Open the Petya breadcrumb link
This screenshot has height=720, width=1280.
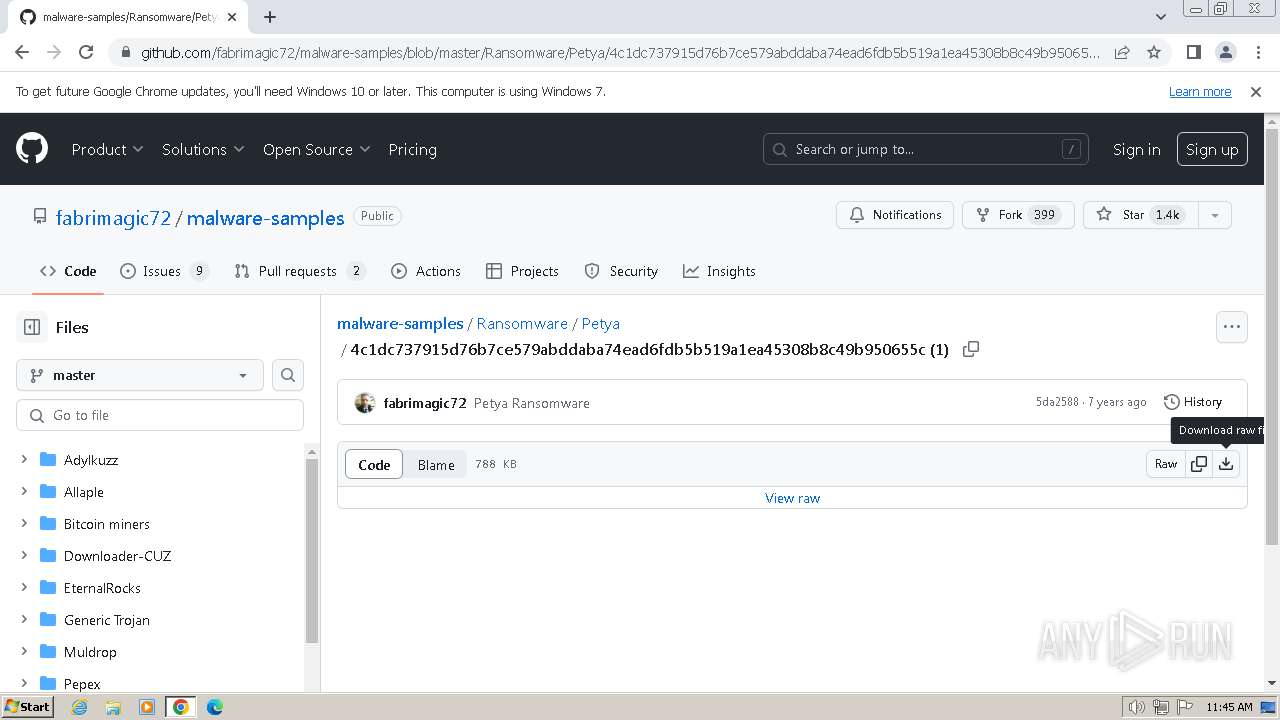(x=601, y=324)
